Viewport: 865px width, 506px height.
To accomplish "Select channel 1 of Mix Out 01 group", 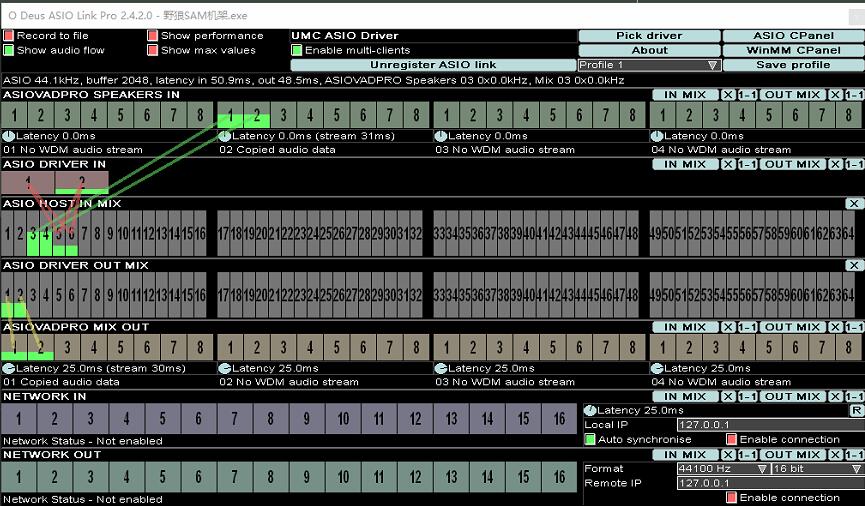I will pyautogui.click(x=14, y=347).
